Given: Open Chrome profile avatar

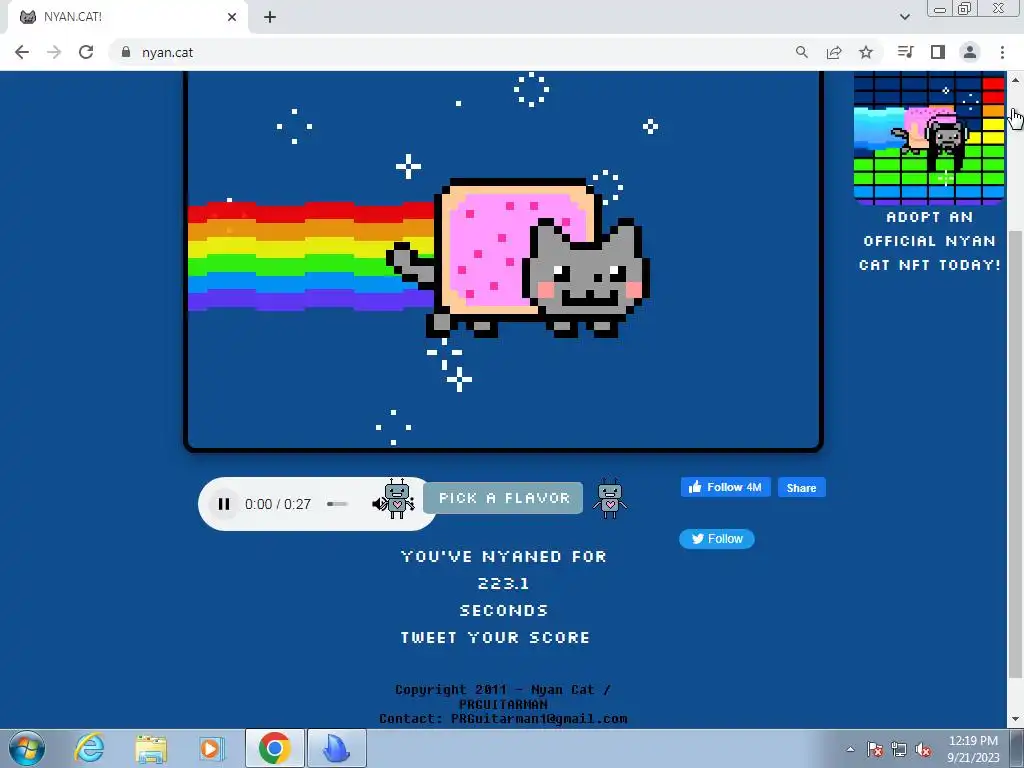Looking at the screenshot, I should 970,52.
